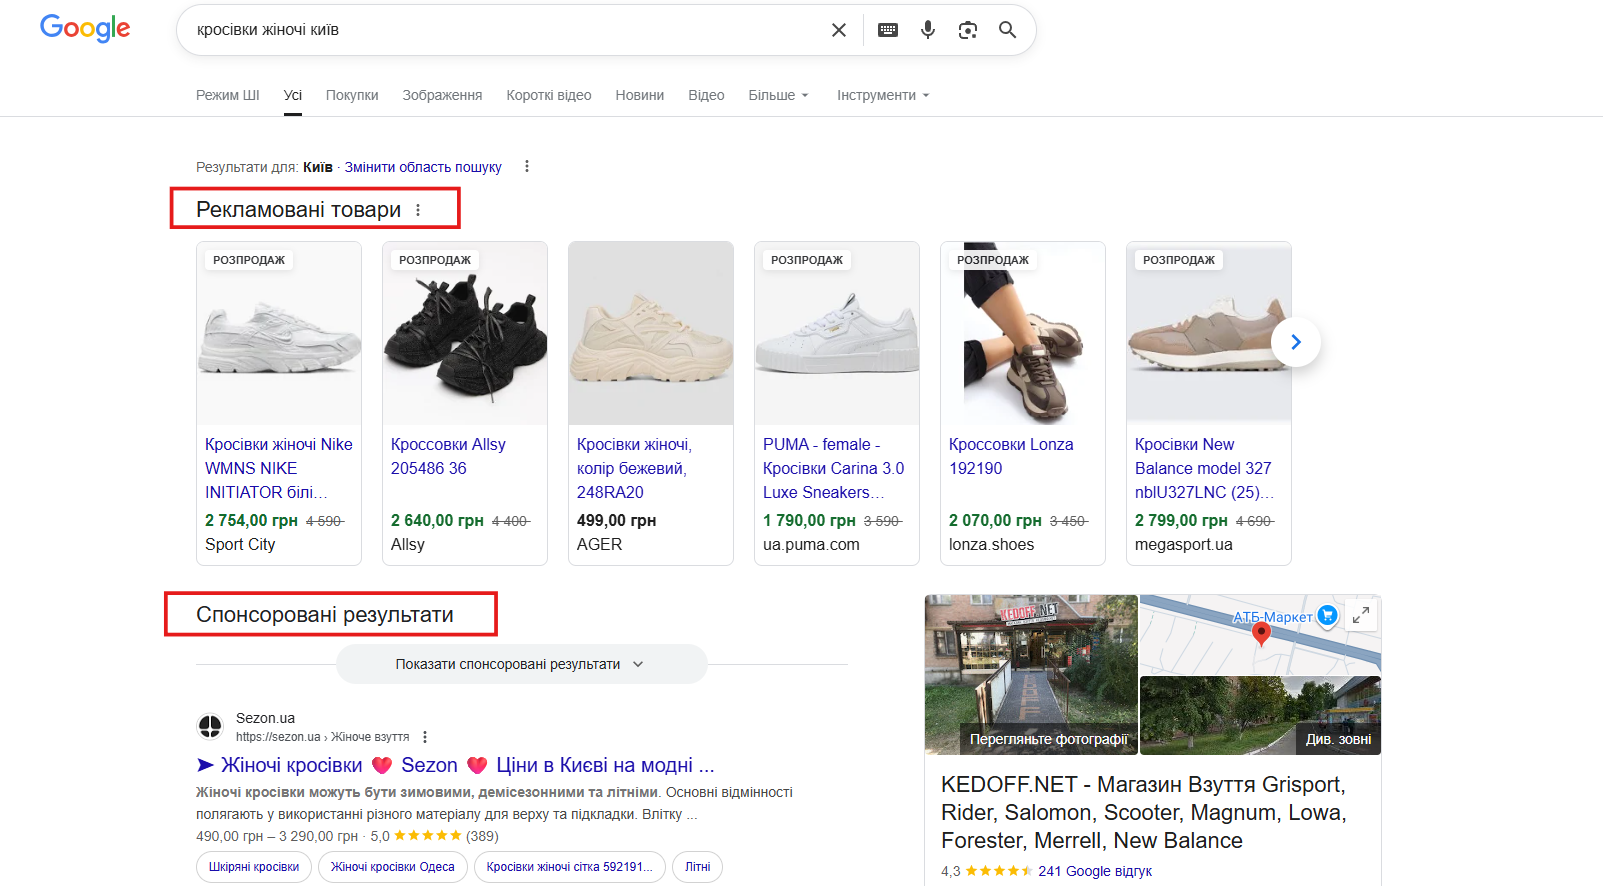This screenshot has width=1603, height=886.
Task: Open the on-screen keyboard input tool
Action: click(887, 30)
